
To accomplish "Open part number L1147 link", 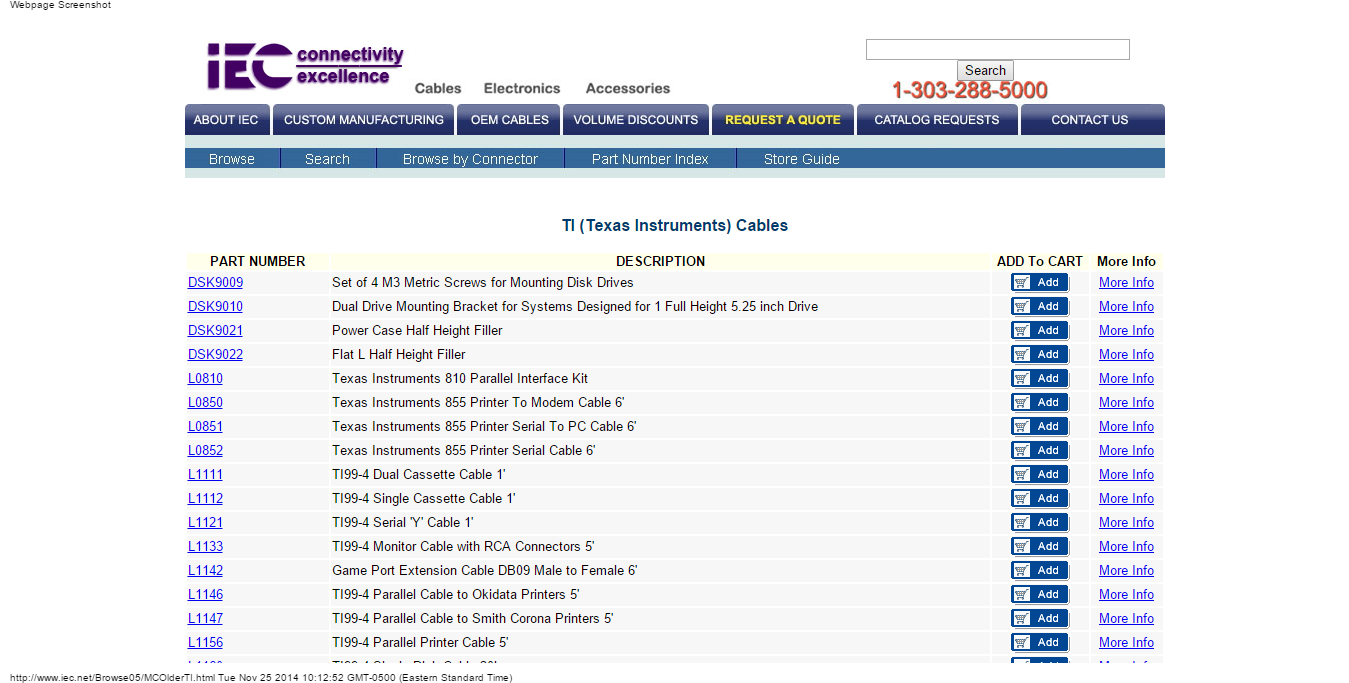I will point(205,618).
